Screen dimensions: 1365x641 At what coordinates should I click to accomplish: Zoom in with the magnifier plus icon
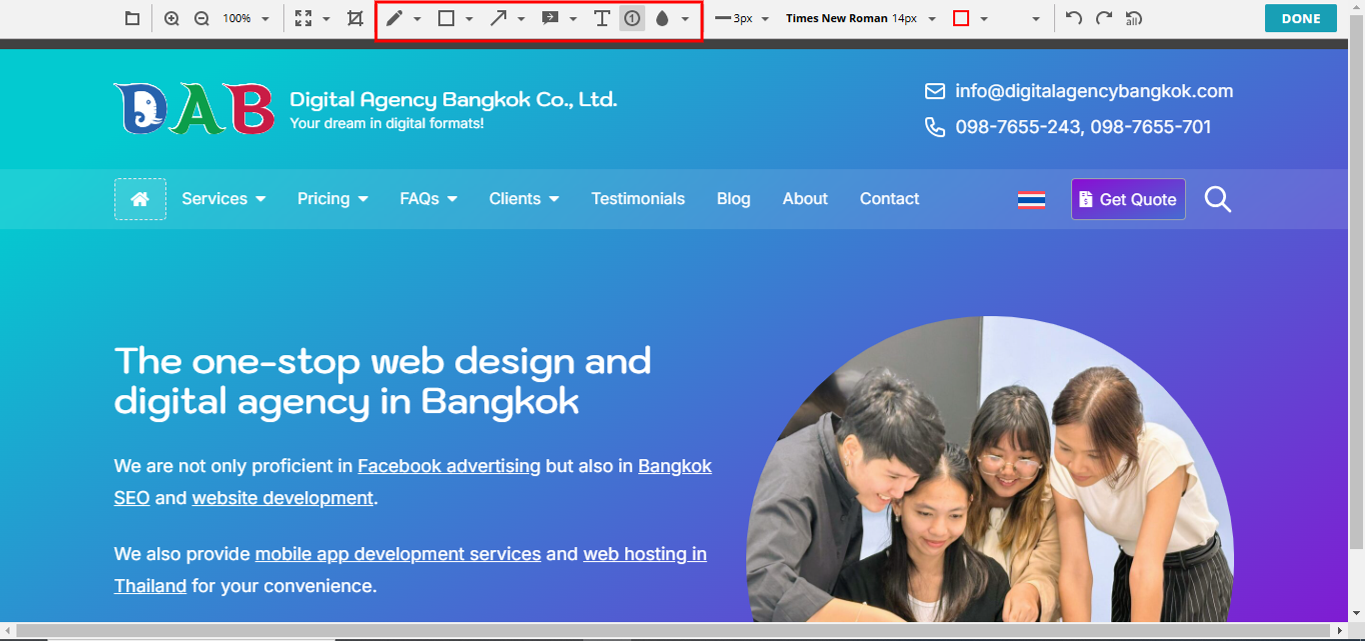pyautogui.click(x=172, y=19)
